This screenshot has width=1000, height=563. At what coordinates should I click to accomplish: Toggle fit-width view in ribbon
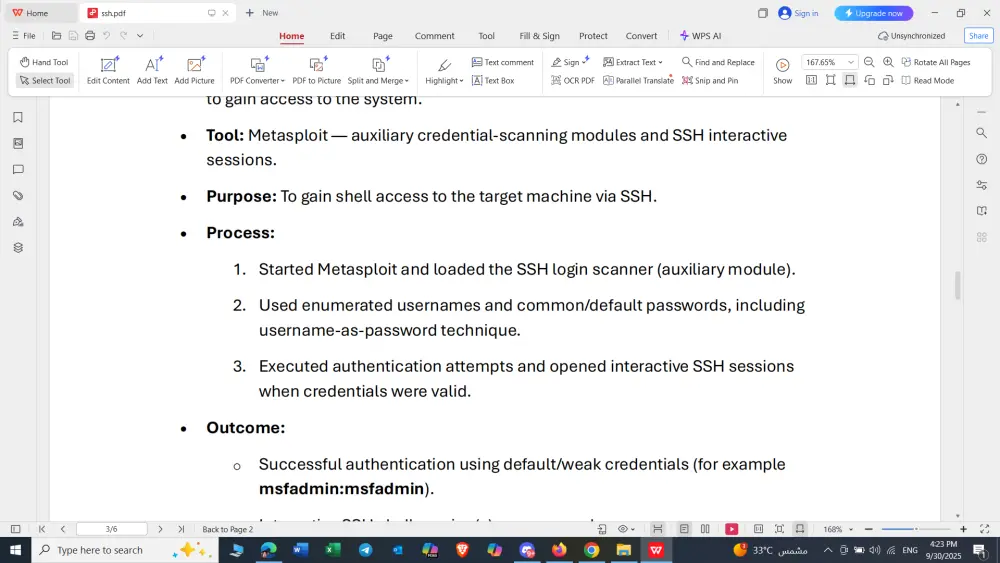pyautogui.click(x=849, y=80)
